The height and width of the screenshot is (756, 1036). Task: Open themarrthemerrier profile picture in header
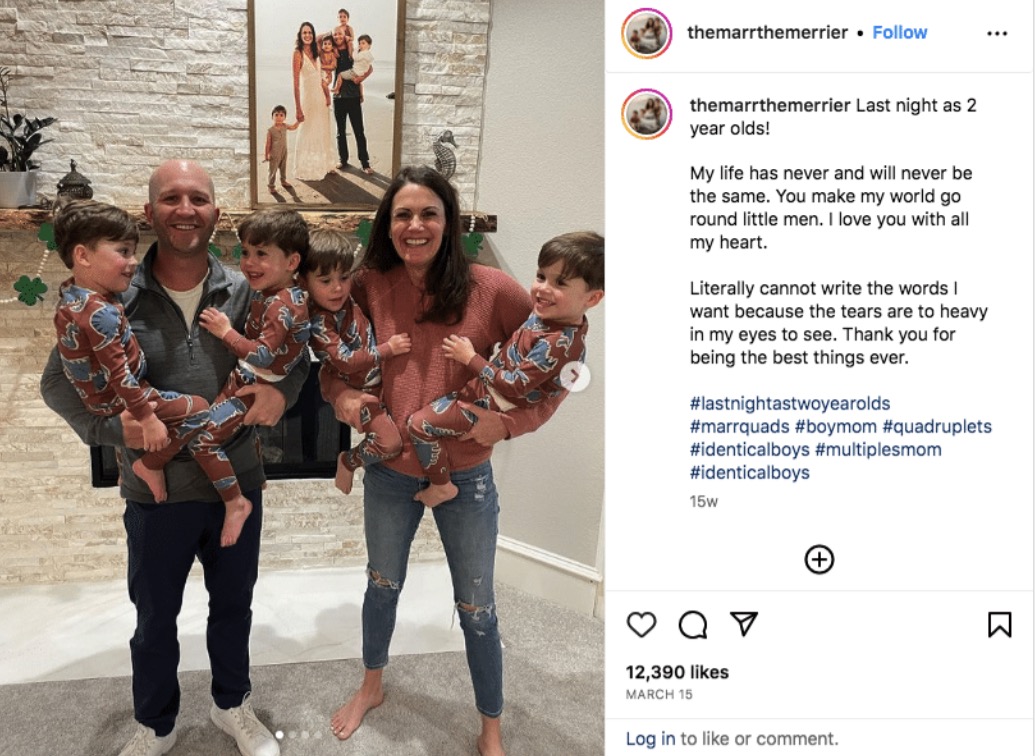tap(646, 33)
